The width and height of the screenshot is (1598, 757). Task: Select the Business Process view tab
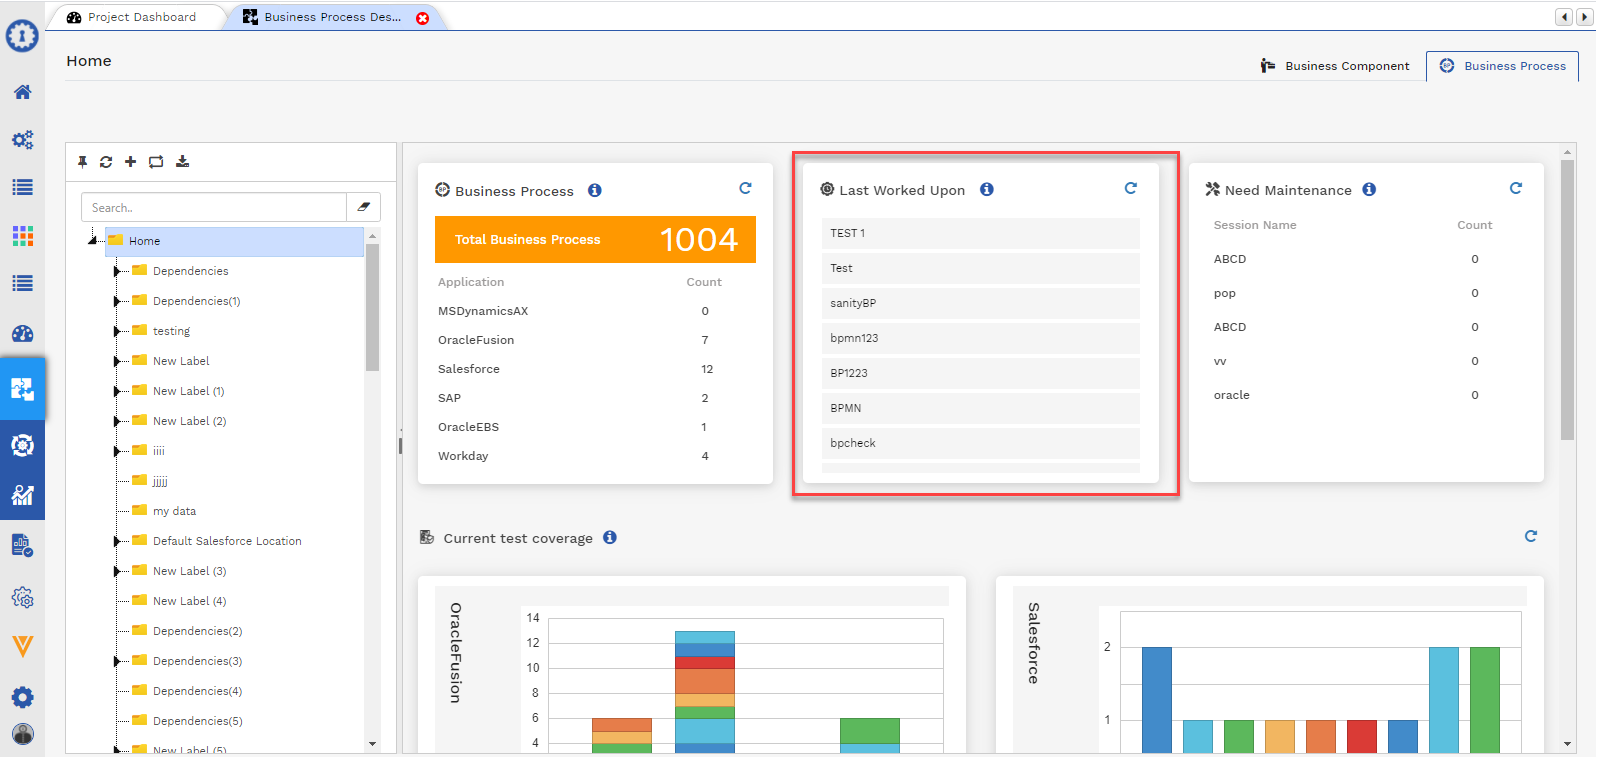click(x=1502, y=66)
